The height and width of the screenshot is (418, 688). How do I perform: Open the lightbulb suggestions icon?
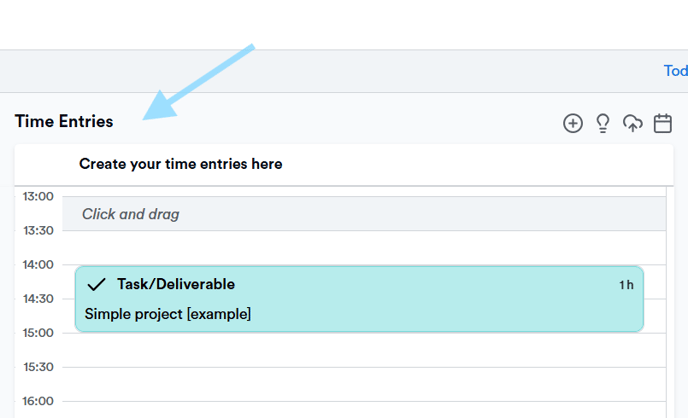[603, 123]
